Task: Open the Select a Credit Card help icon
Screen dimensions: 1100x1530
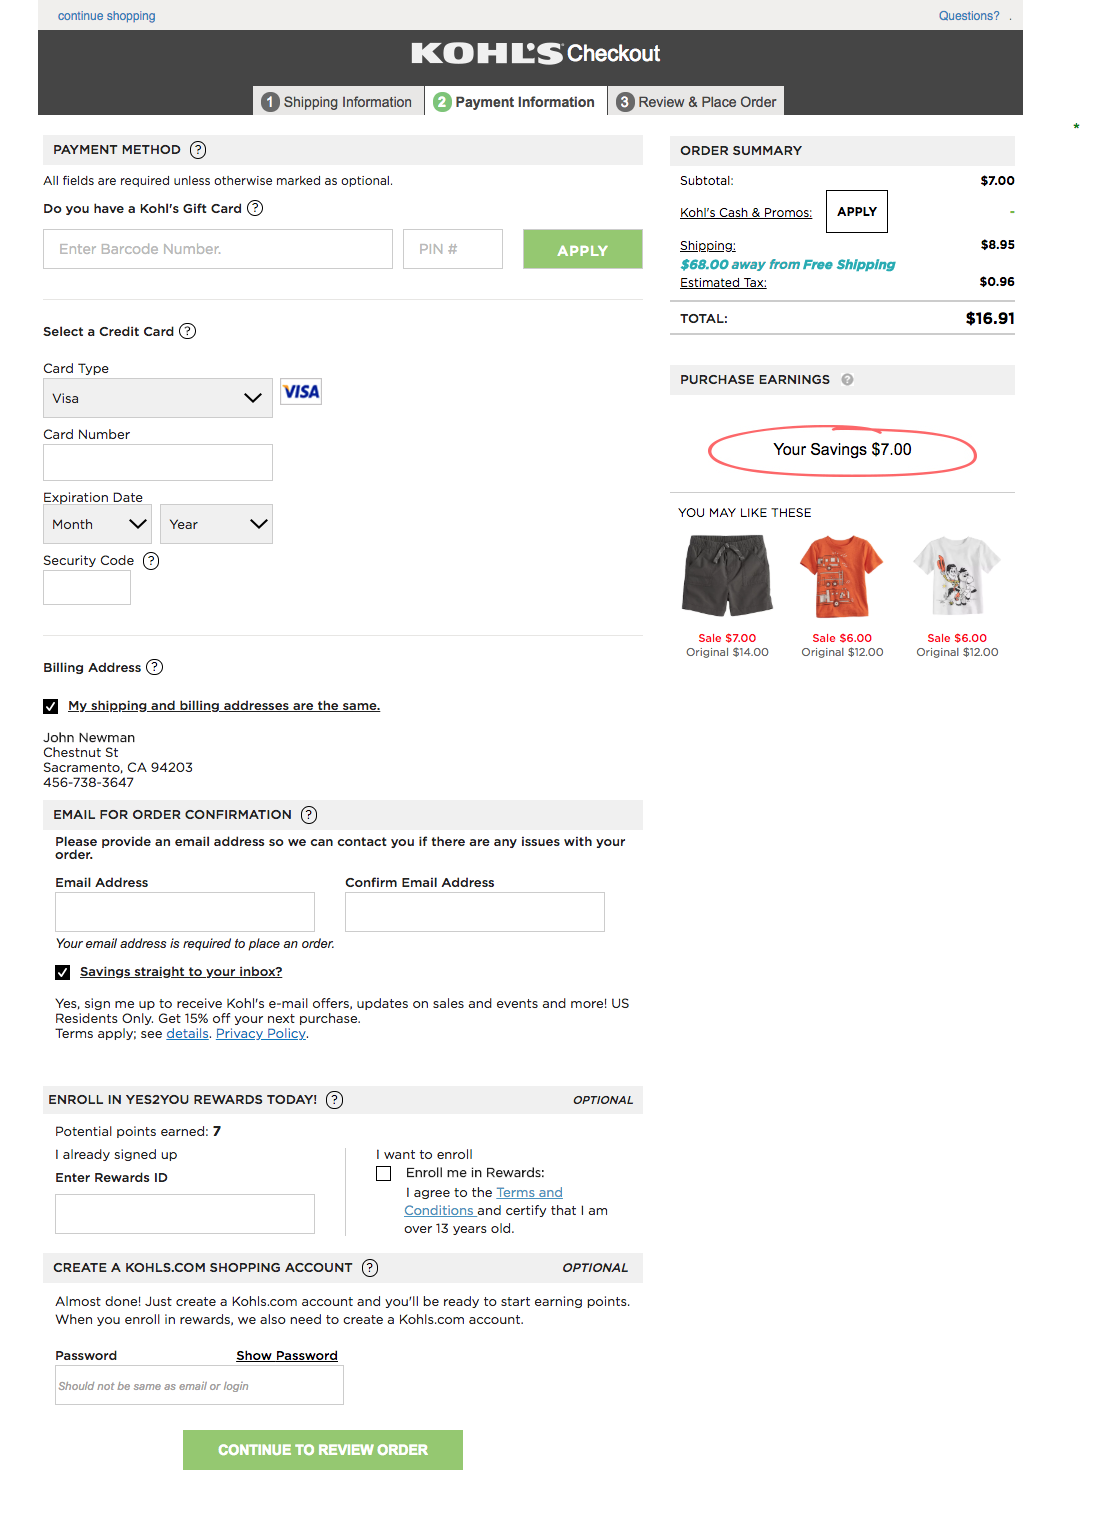Action: coord(190,331)
